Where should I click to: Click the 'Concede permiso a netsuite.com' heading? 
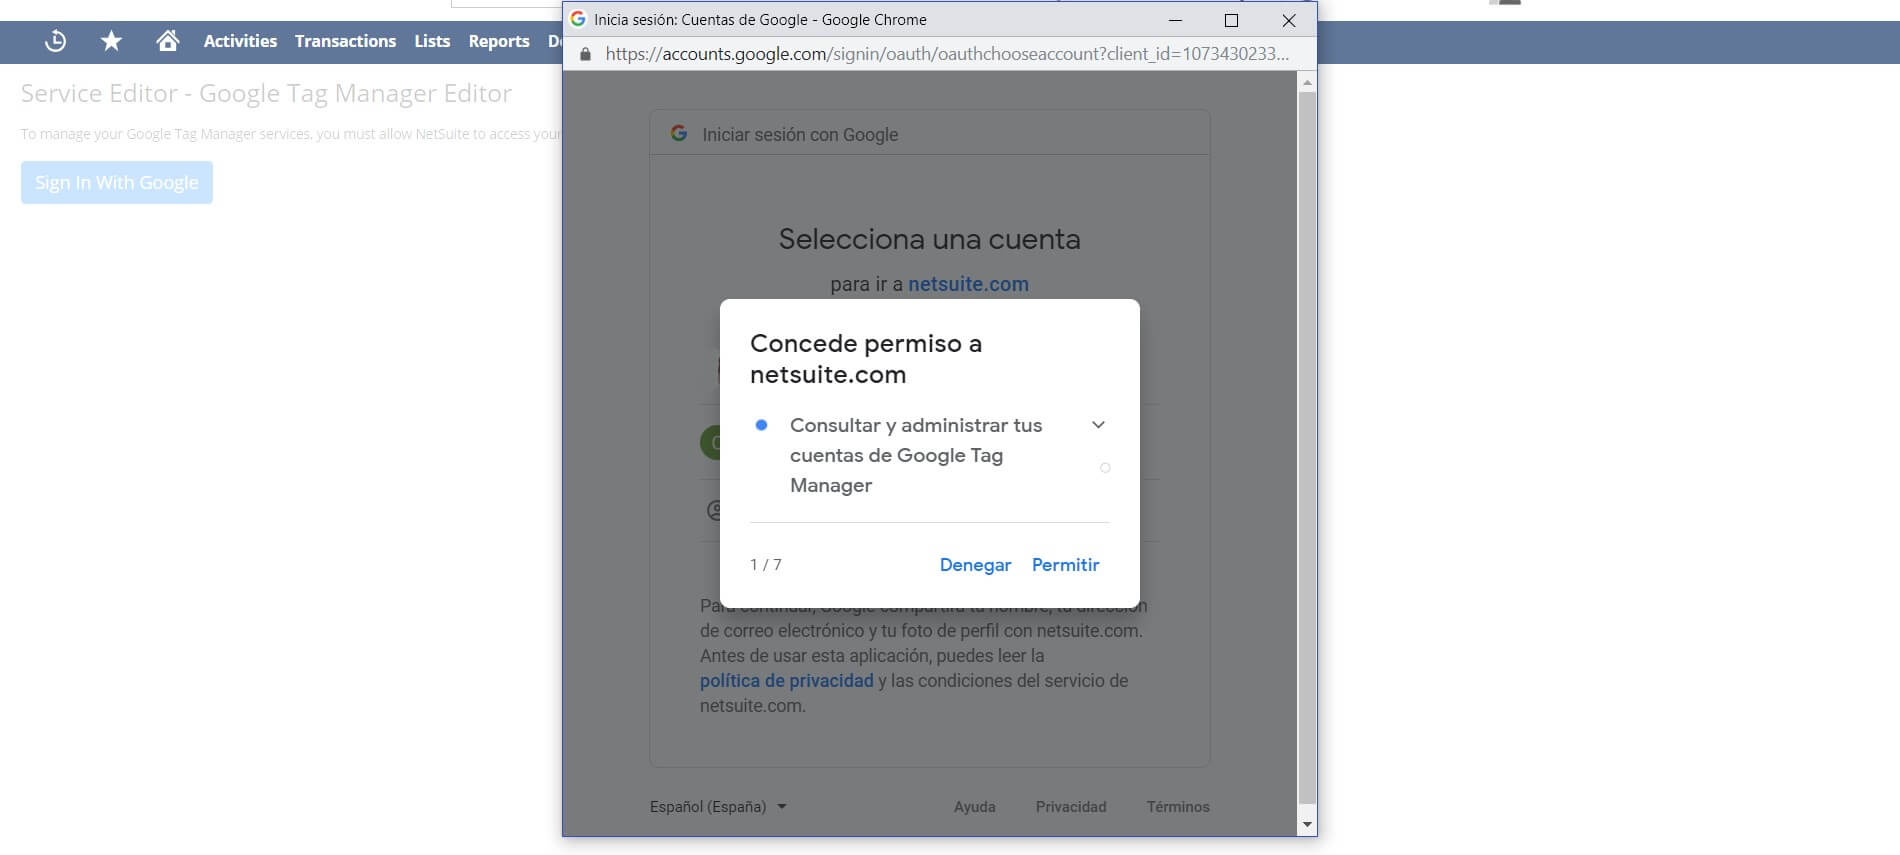866,359
